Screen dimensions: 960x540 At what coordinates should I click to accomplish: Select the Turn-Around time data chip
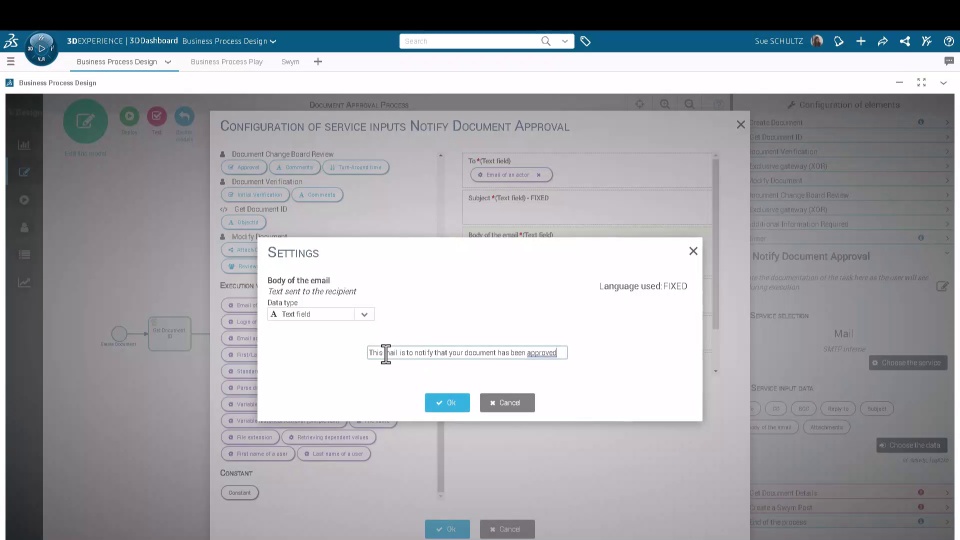[356, 167]
